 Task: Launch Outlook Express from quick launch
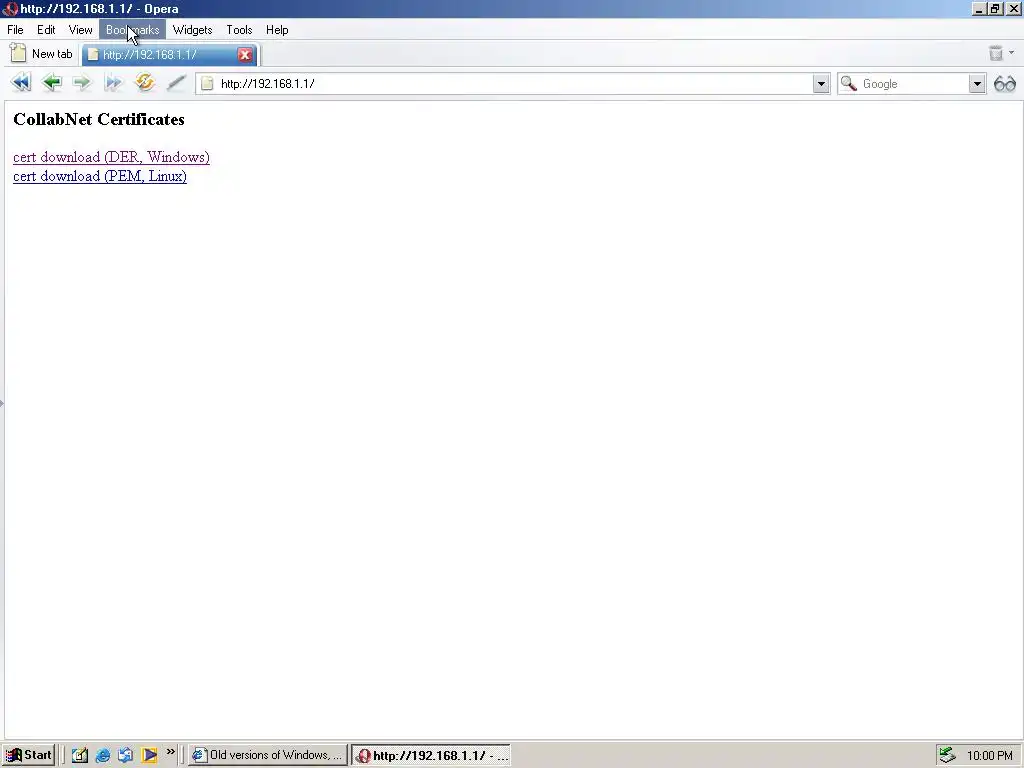click(x=125, y=755)
